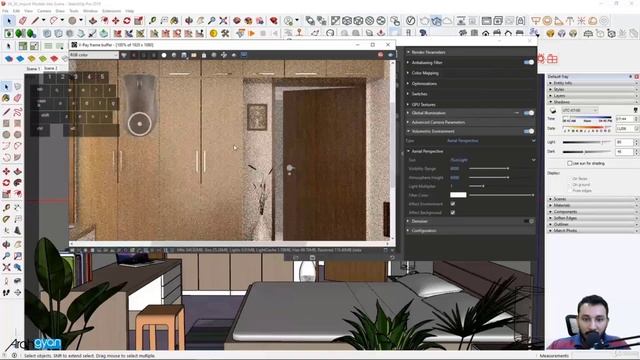Expand the Layers tray panel
Viewport: 640px width, 360px height.
[593, 96]
